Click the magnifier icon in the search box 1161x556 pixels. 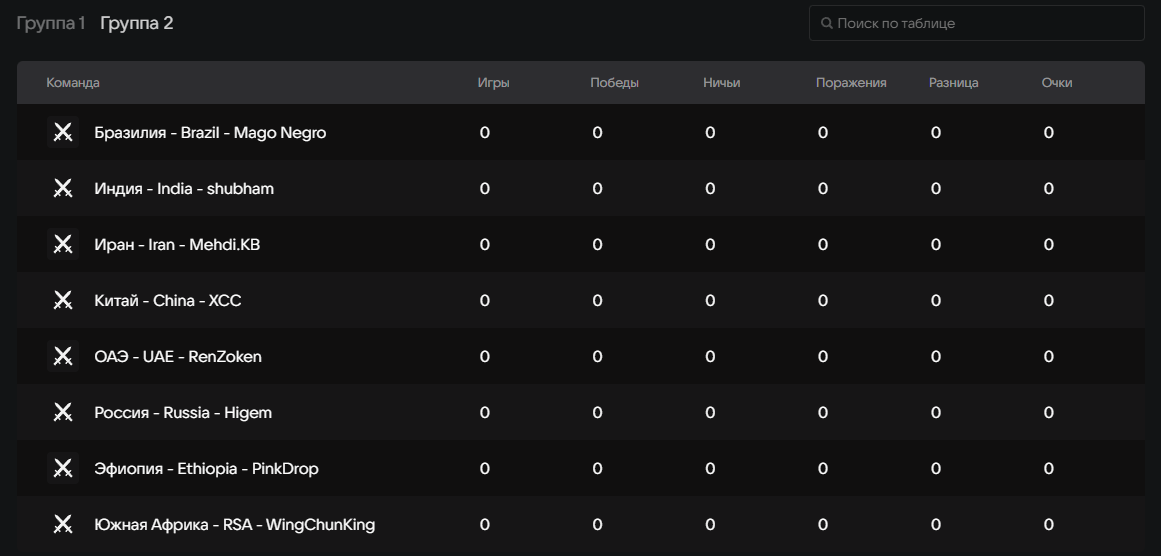827,24
